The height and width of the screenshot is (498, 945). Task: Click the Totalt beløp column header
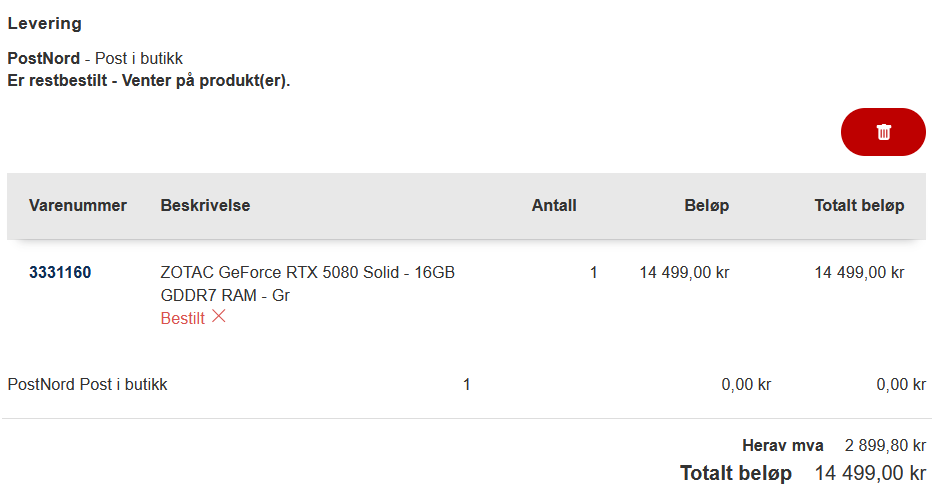tap(859, 206)
